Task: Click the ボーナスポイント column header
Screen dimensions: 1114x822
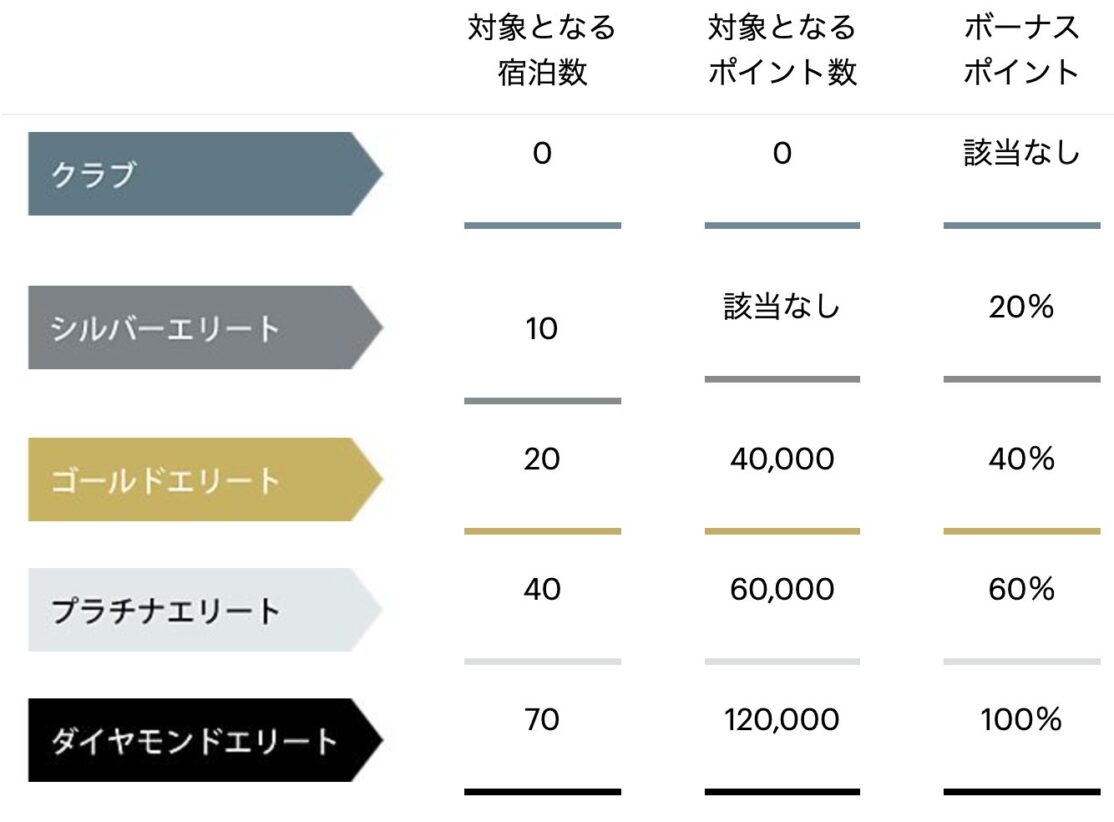Action: [1022, 50]
